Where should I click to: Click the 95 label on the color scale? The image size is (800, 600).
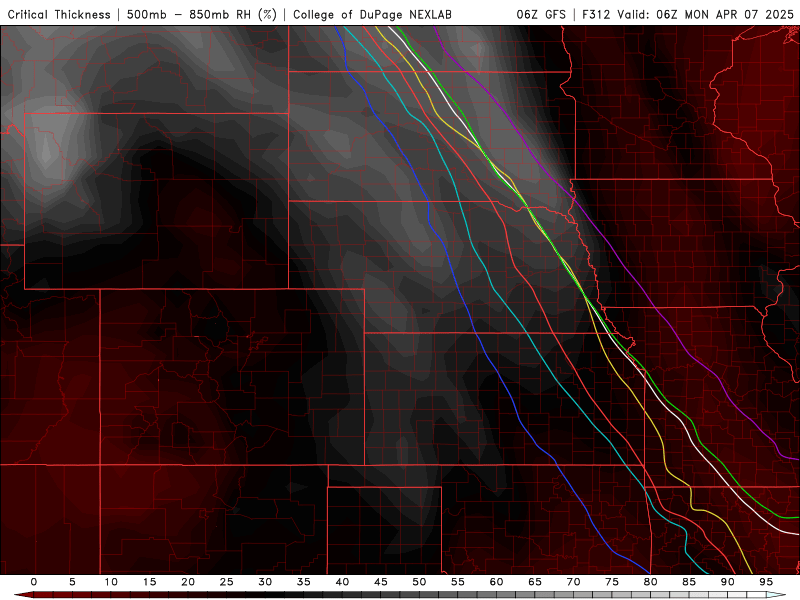point(766,582)
